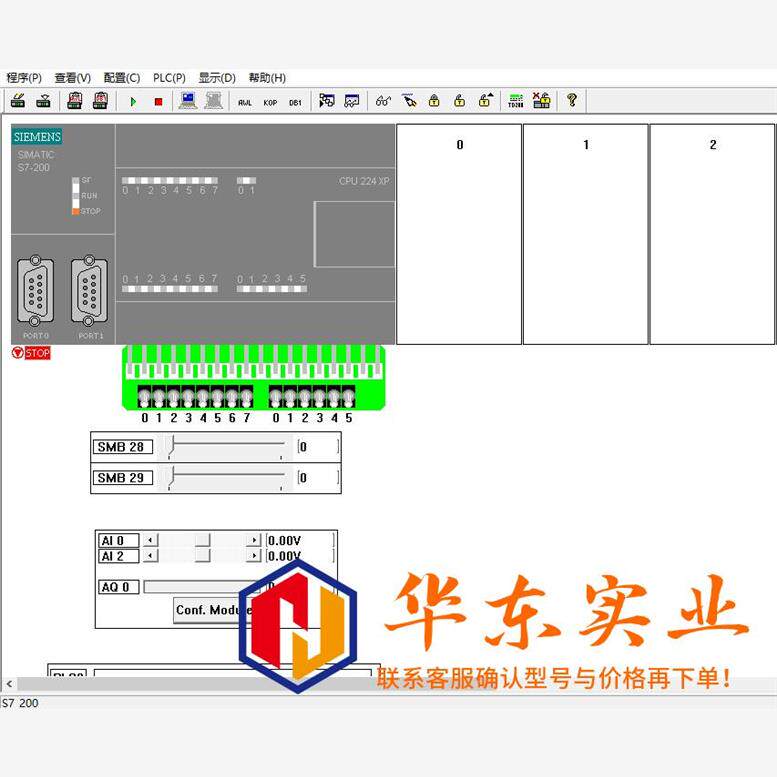
Task: Click the PORT0 serial connector
Action: click(35, 290)
